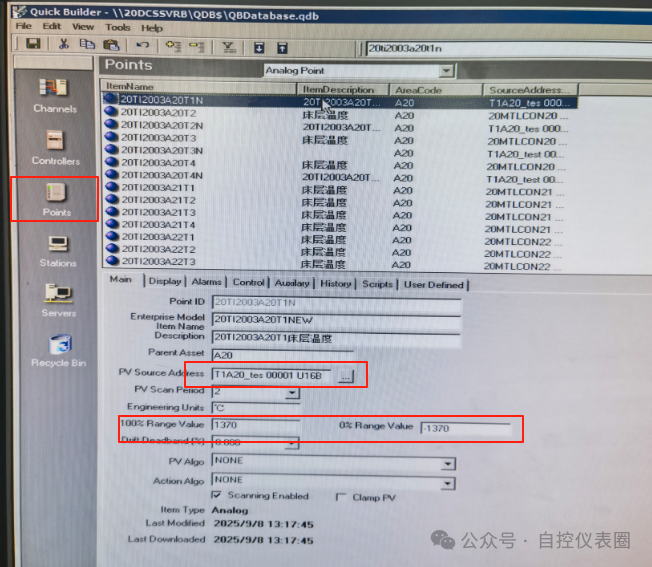Select the 20TI2003A20T1N list row
Viewport: 652px width, 567px height.
coord(340,101)
